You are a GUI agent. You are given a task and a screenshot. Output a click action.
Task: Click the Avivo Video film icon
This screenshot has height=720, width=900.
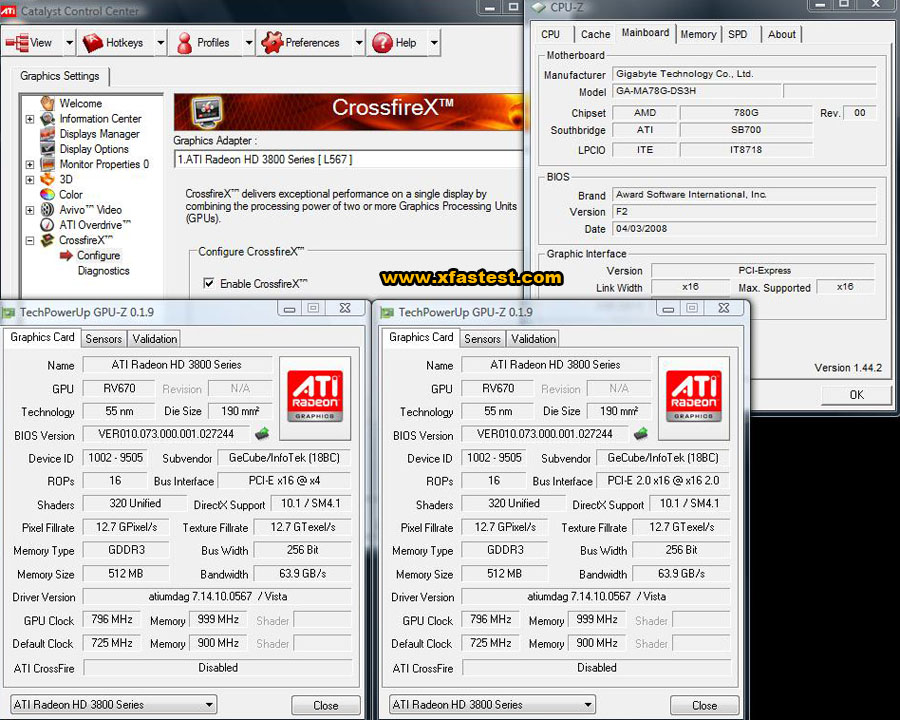click(x=48, y=210)
